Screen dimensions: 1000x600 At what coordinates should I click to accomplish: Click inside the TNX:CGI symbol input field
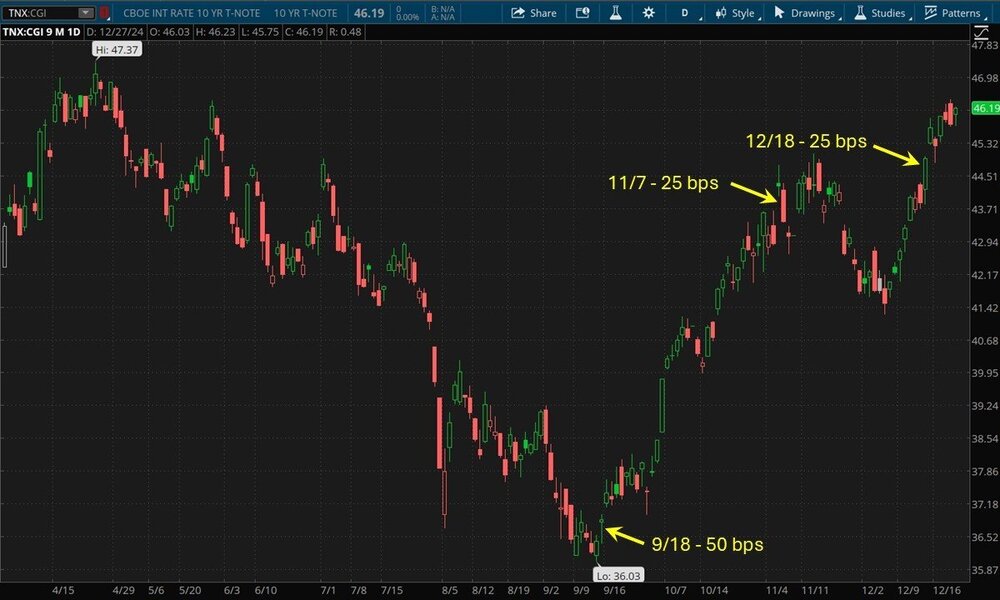coord(40,13)
